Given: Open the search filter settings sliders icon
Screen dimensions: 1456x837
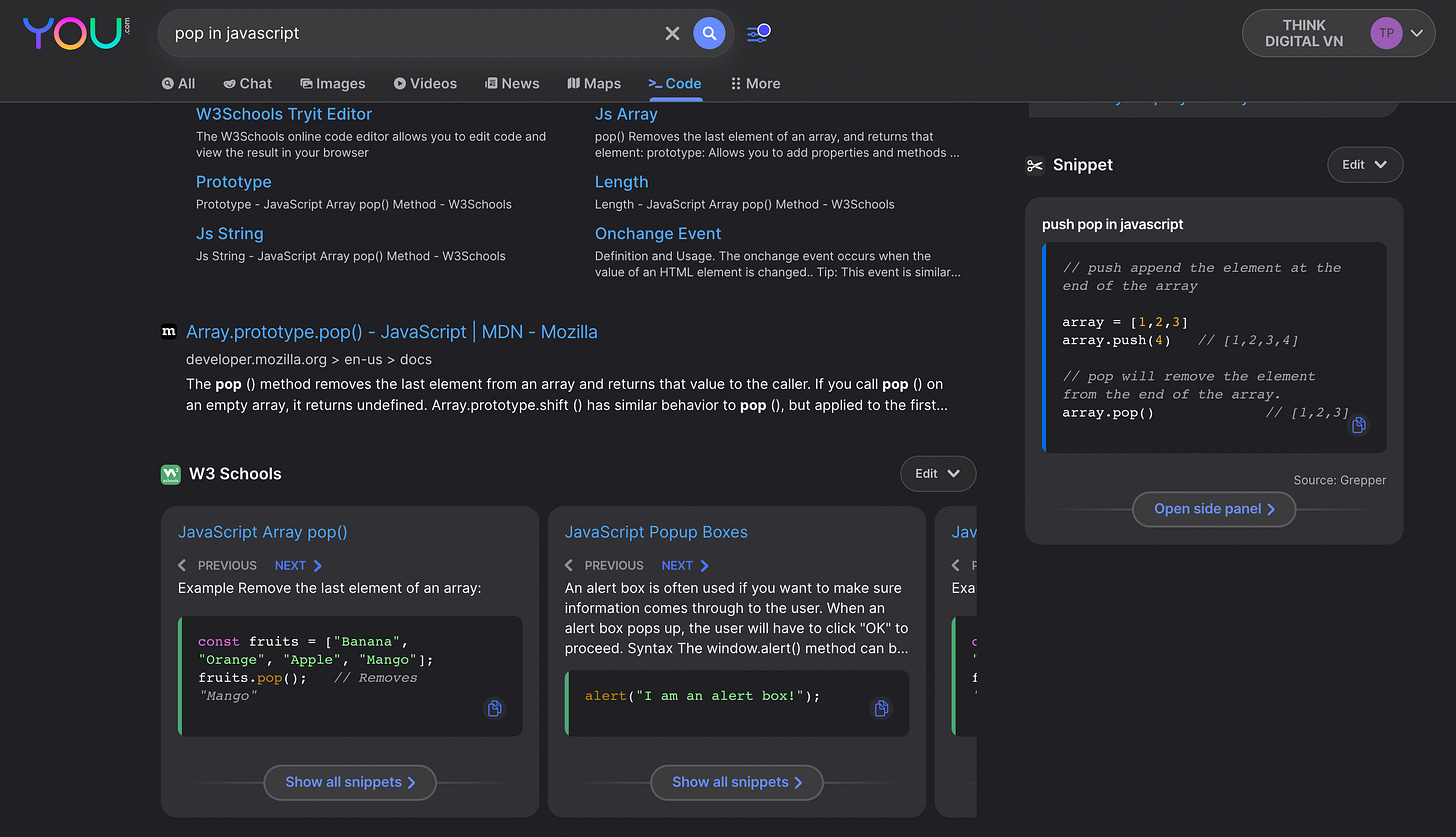Looking at the screenshot, I should (759, 33).
